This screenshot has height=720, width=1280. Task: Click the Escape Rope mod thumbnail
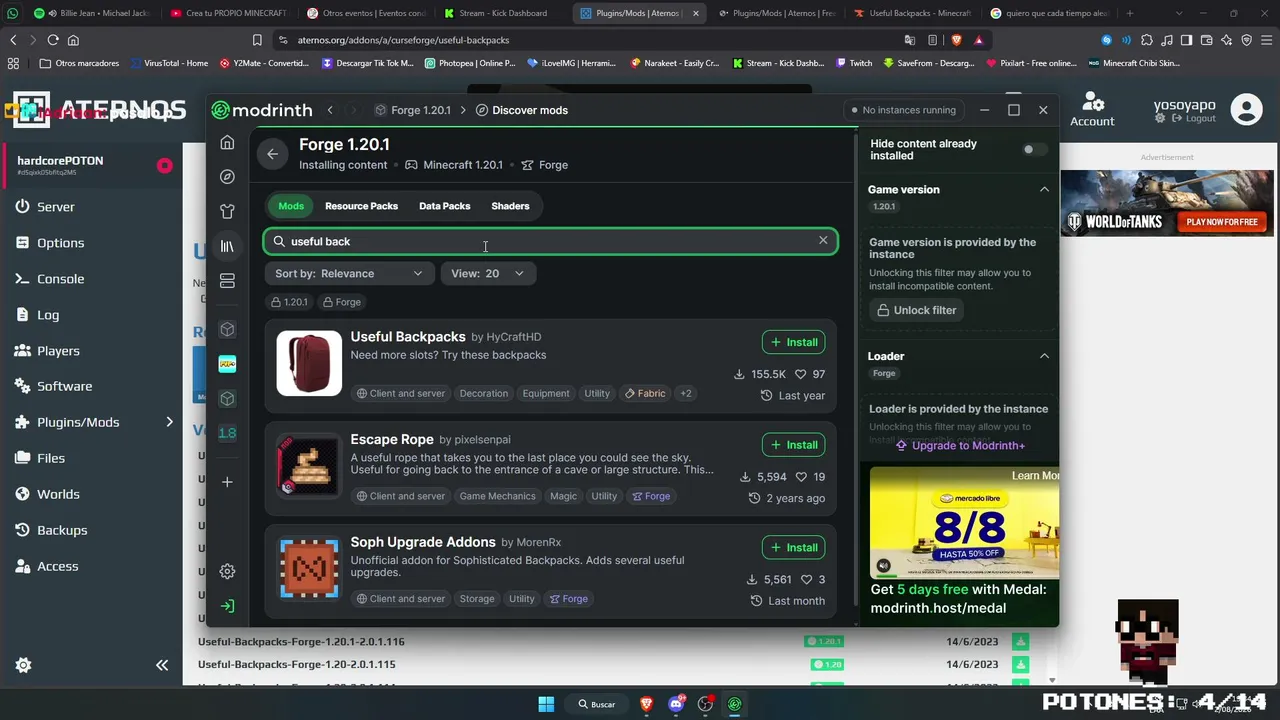pyautogui.click(x=309, y=466)
